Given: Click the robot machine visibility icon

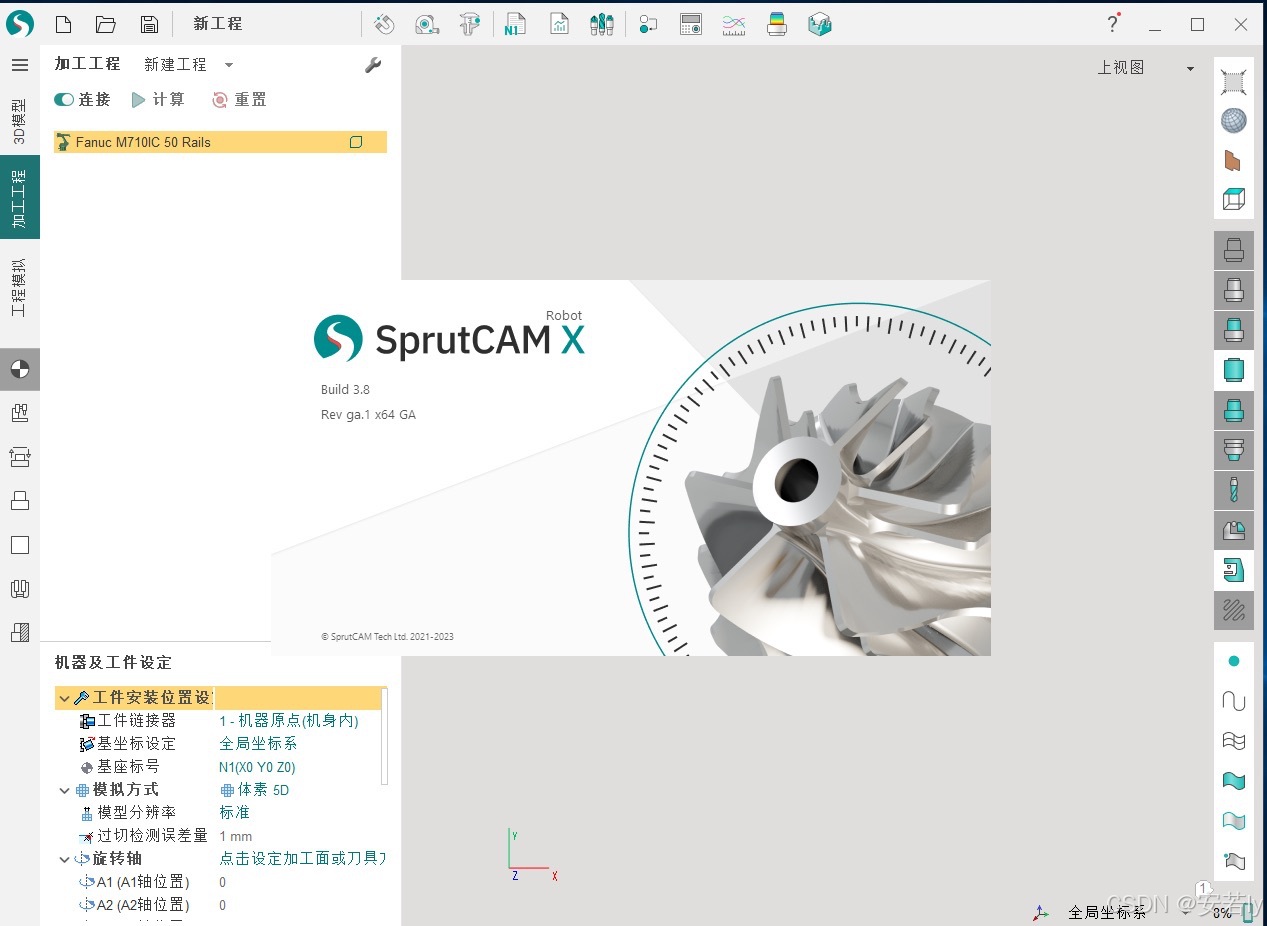Looking at the screenshot, I should pos(1234,570).
